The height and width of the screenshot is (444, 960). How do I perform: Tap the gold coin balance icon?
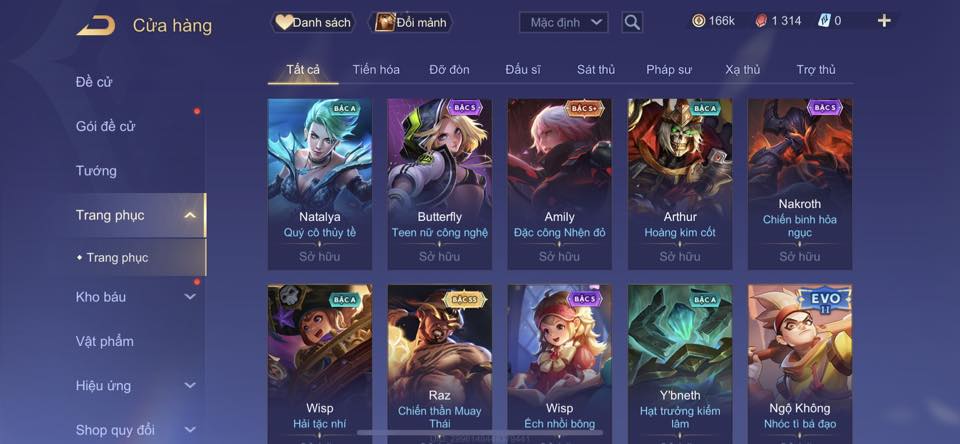tap(698, 21)
